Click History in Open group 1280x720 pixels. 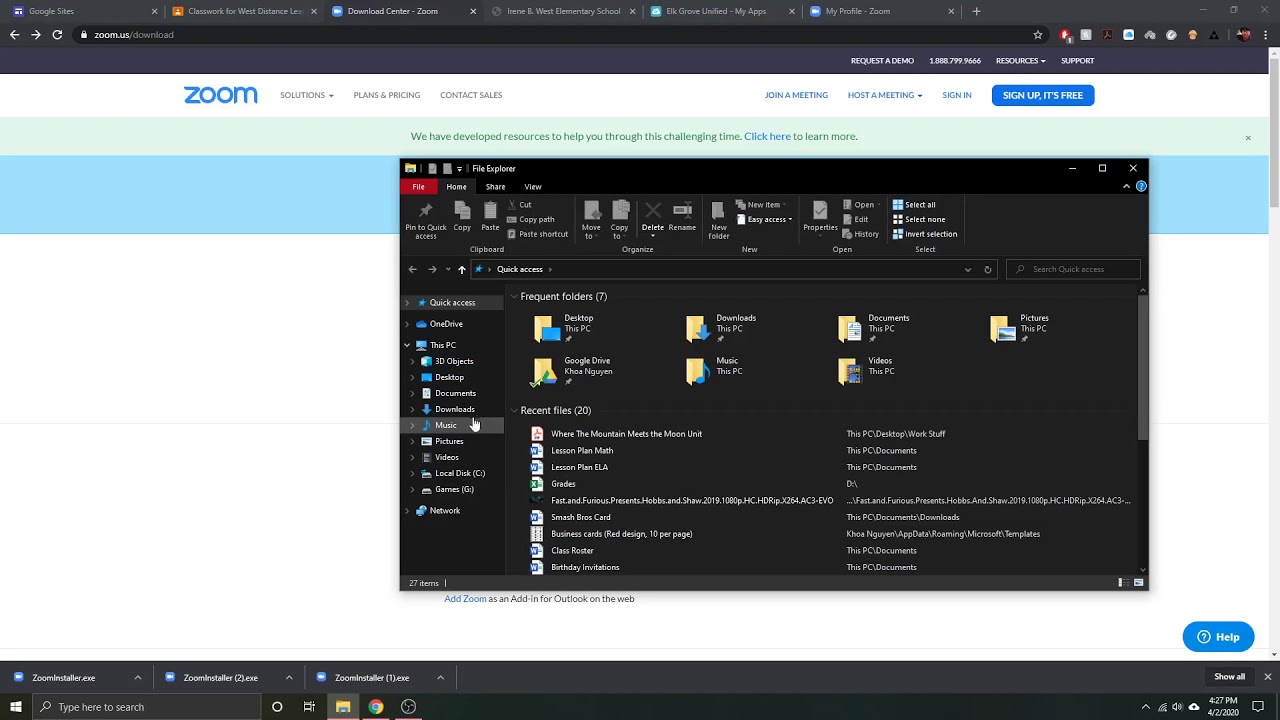click(861, 234)
